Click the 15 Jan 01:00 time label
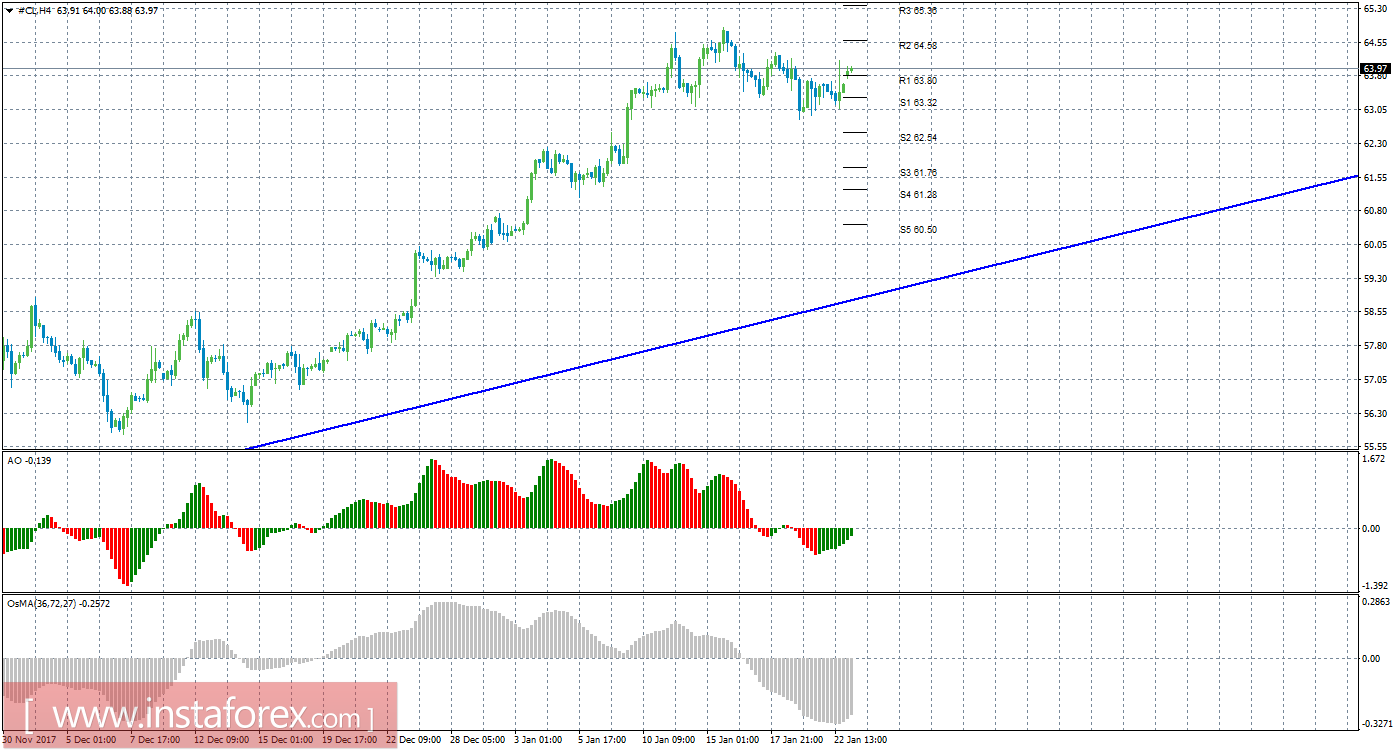1398x751 pixels. 732,741
